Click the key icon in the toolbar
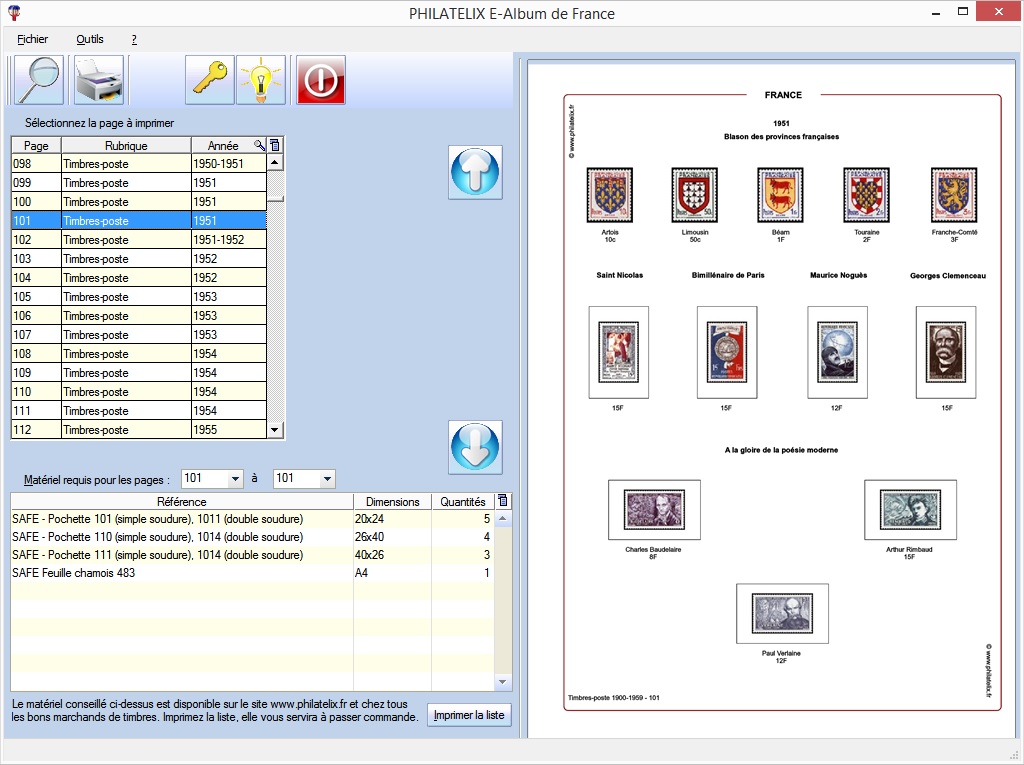Viewport: 1024px width, 765px height. point(207,80)
